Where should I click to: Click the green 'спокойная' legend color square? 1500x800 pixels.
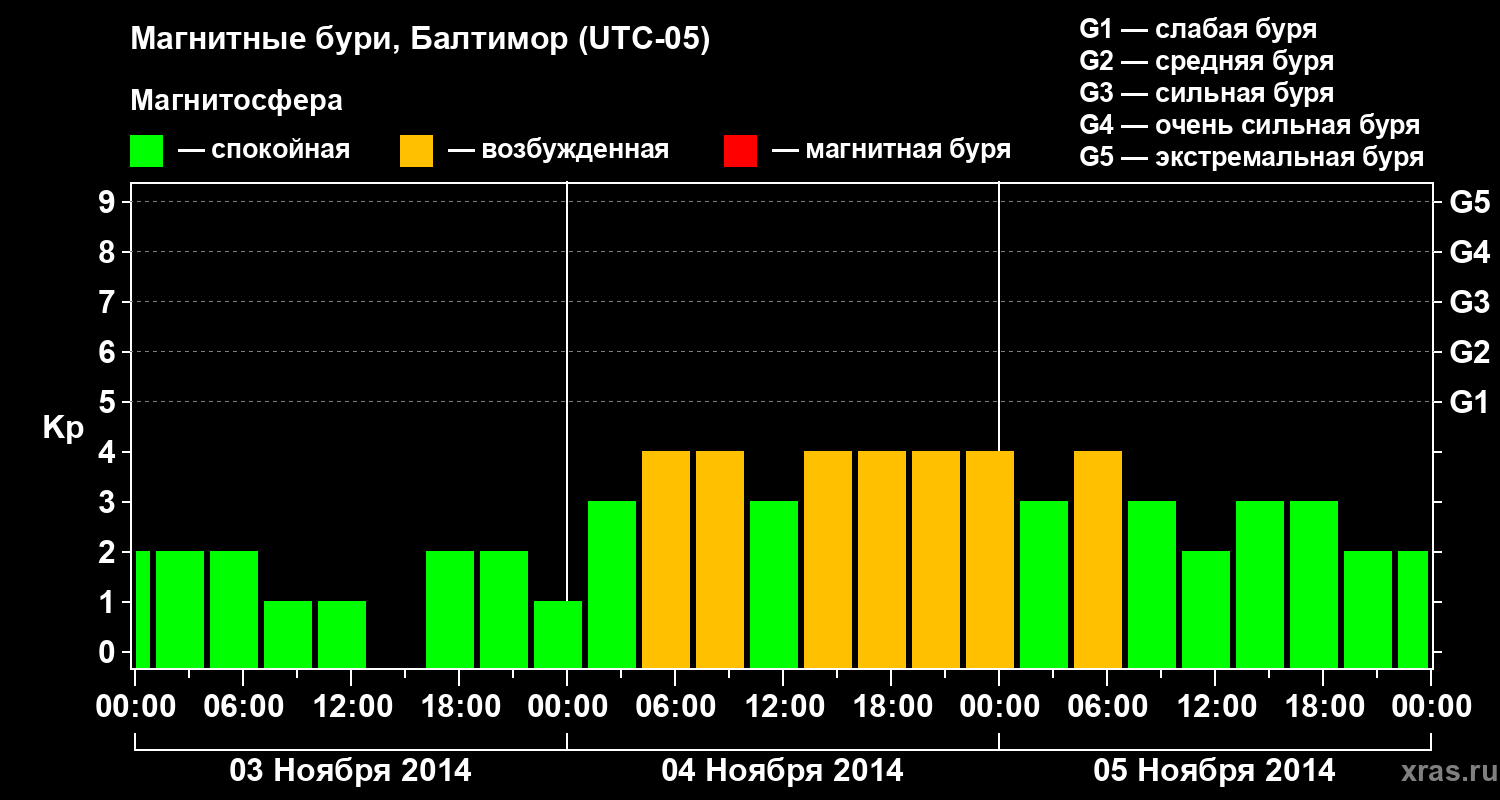click(x=146, y=151)
